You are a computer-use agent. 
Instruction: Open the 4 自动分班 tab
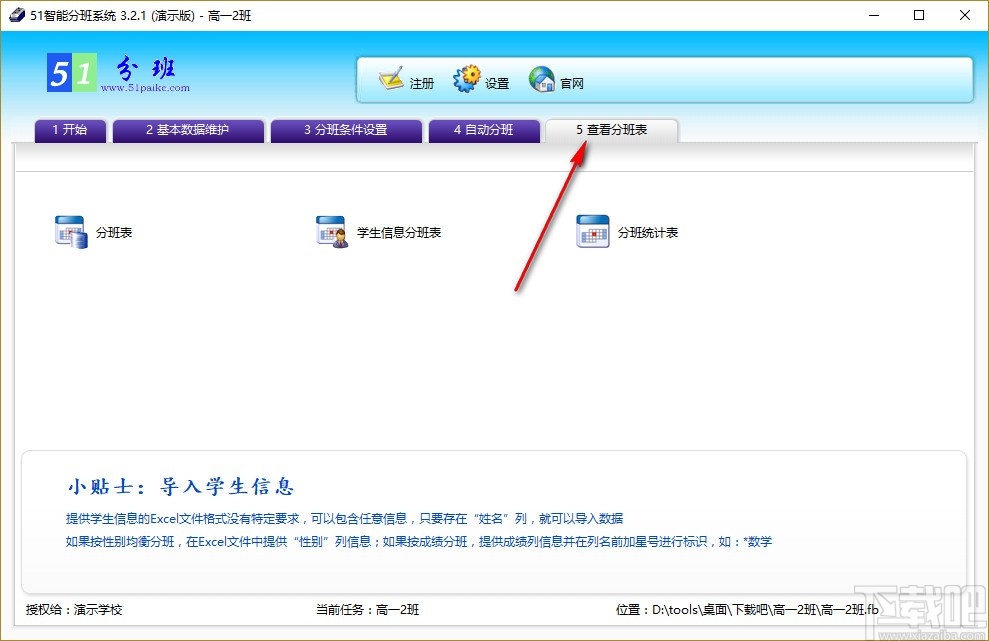coord(484,130)
